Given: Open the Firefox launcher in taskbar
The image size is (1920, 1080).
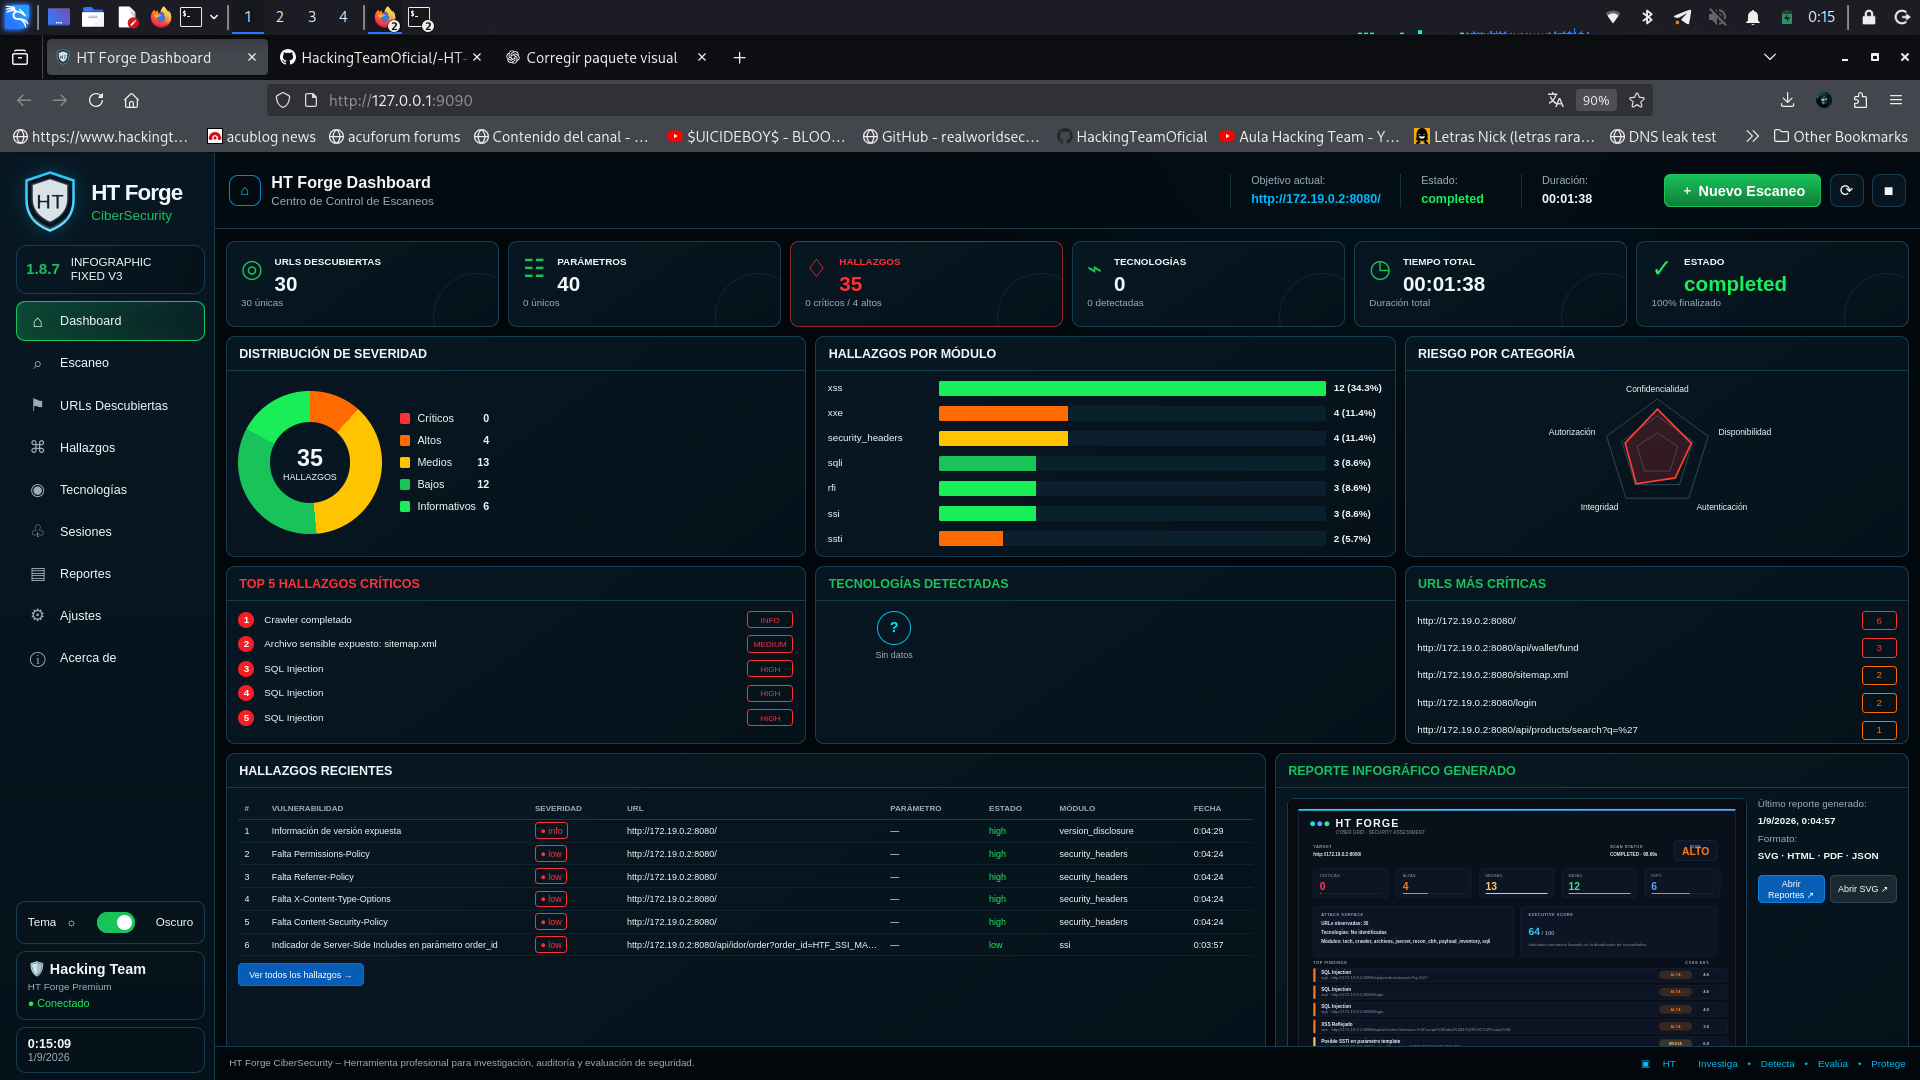Looking at the screenshot, I should tap(160, 17).
